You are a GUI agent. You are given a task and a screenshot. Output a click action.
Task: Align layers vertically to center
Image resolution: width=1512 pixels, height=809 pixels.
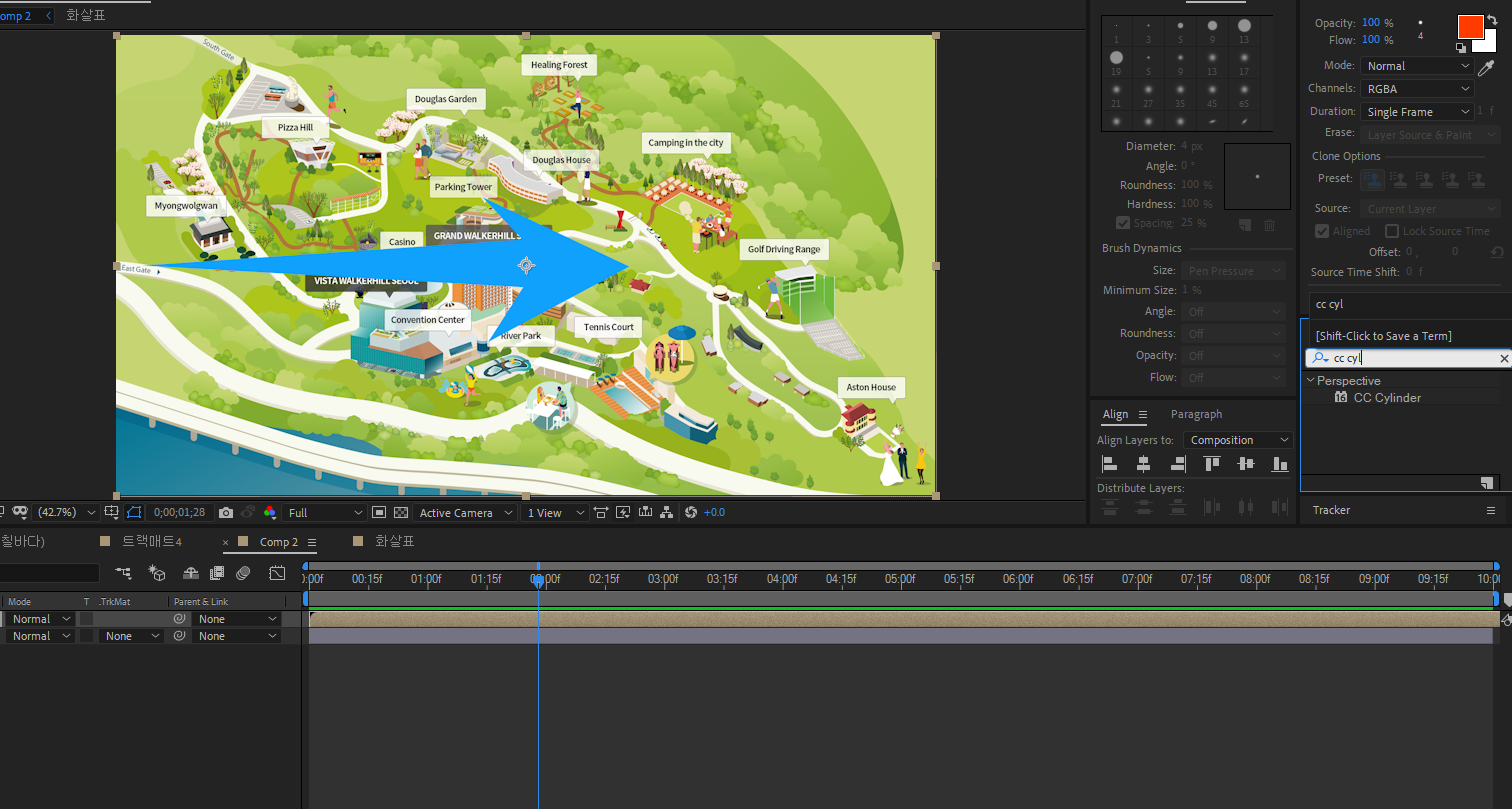[1245, 464]
